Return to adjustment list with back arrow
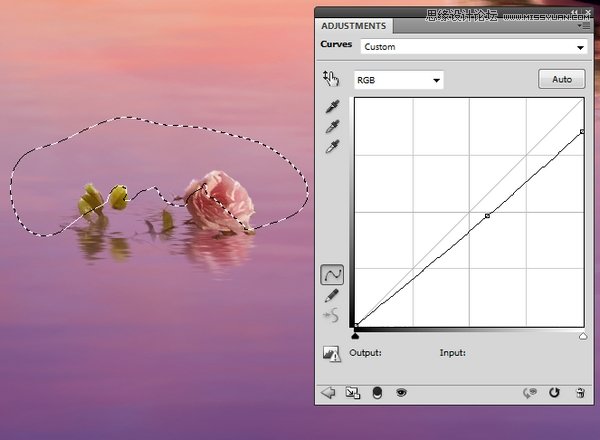Viewport: 600px width, 440px height. pyautogui.click(x=328, y=393)
